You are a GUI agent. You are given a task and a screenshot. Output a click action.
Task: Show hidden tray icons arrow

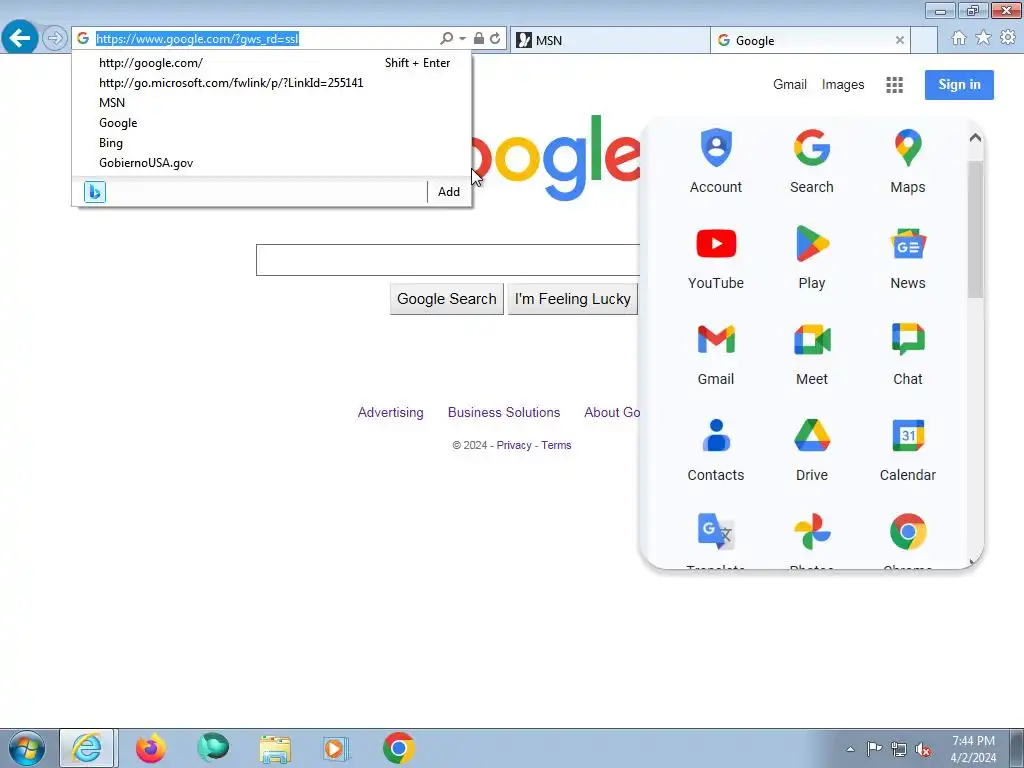coord(850,749)
